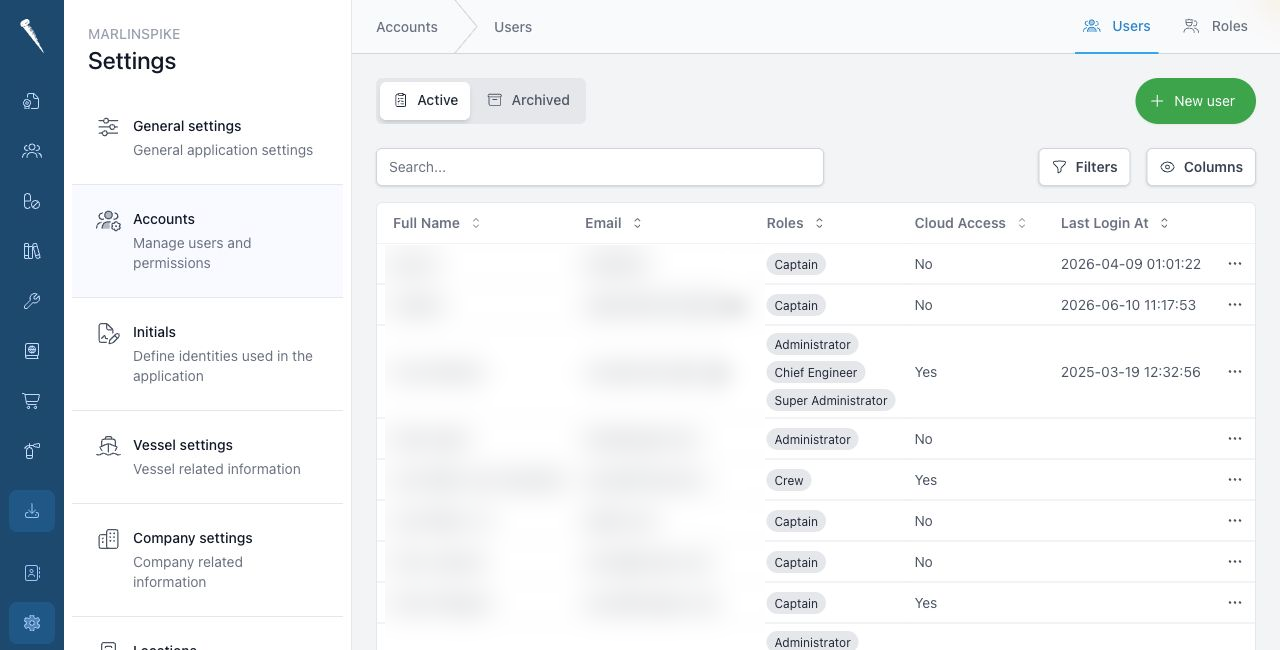Image resolution: width=1280 pixels, height=650 pixels.
Task: Open the crew people icon in the sidebar
Action: 32,151
